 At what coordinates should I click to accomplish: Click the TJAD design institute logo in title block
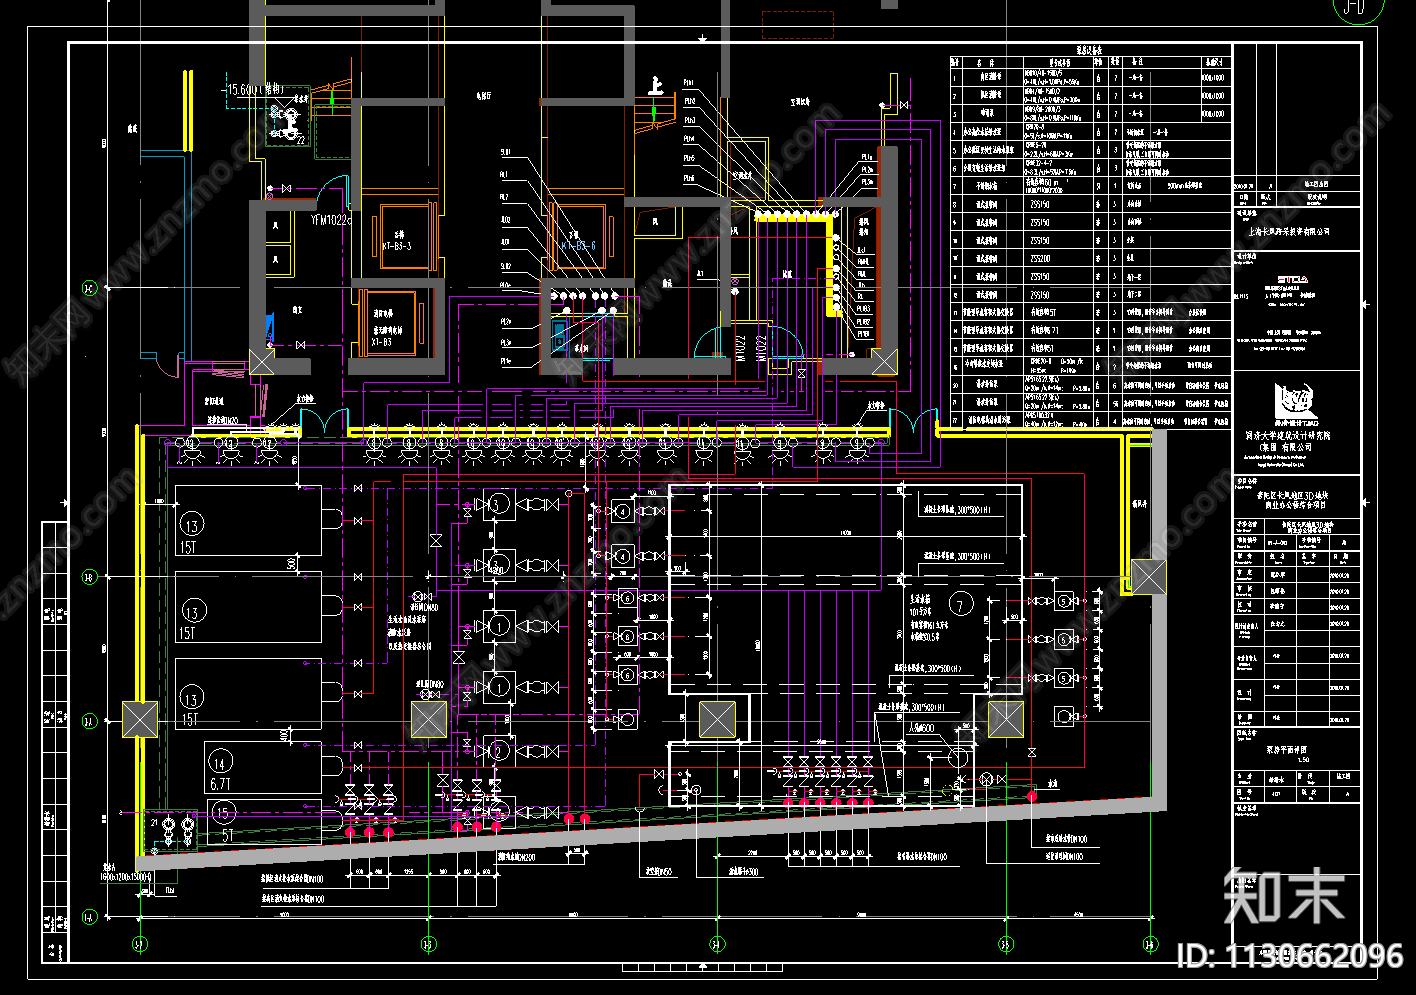tap(1295, 400)
